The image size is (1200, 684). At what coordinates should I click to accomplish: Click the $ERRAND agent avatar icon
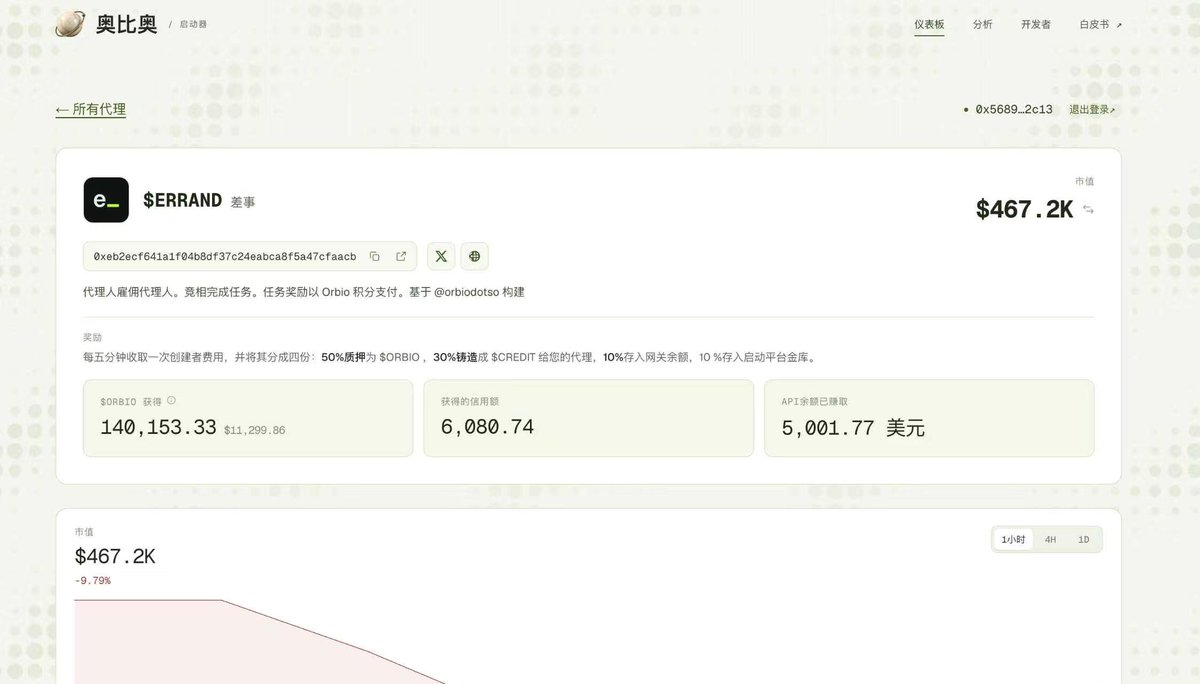tap(106, 200)
